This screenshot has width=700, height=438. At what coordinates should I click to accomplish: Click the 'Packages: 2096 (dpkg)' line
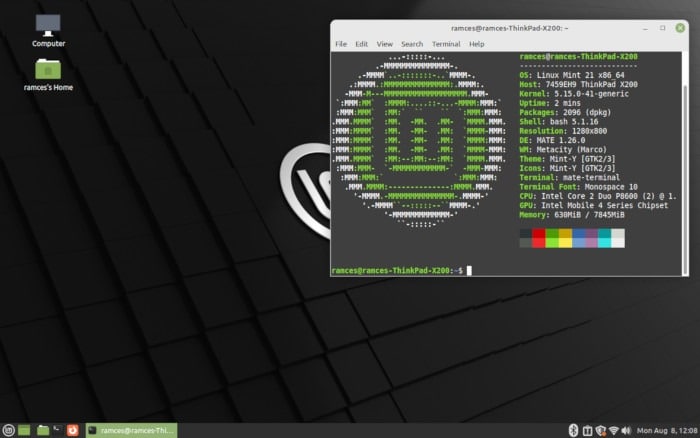pos(565,113)
